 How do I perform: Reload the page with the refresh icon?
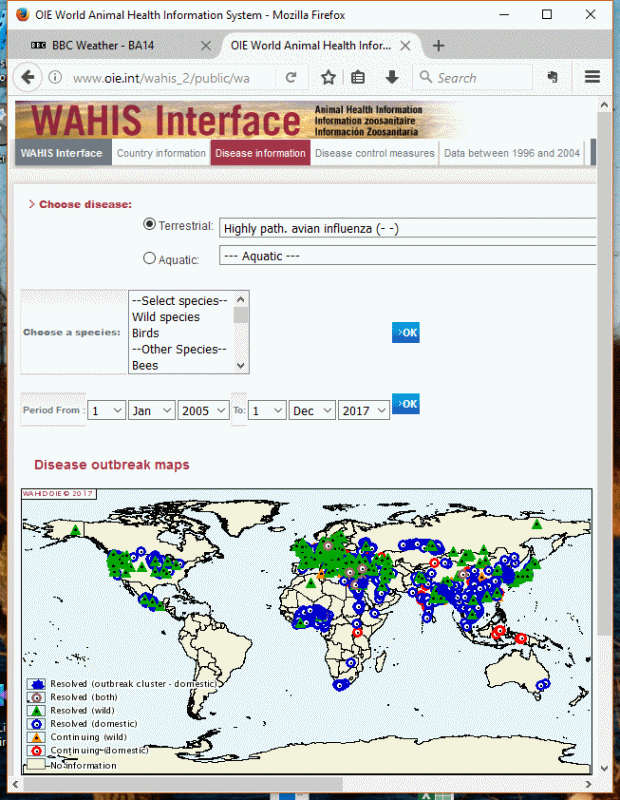coord(291,78)
